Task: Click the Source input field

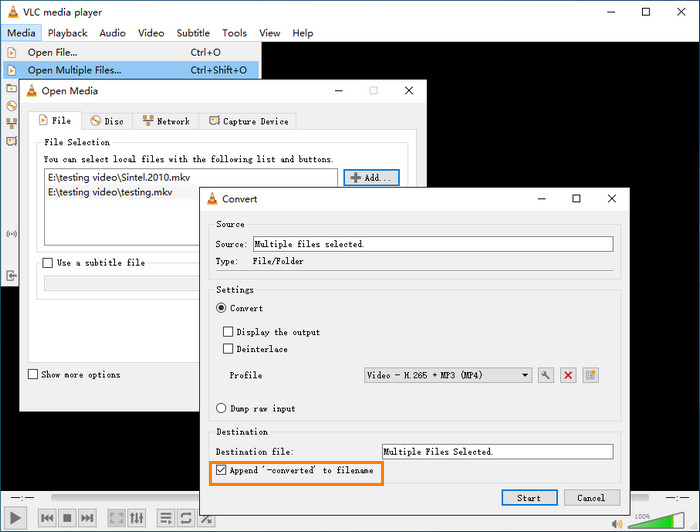Action: click(433, 244)
